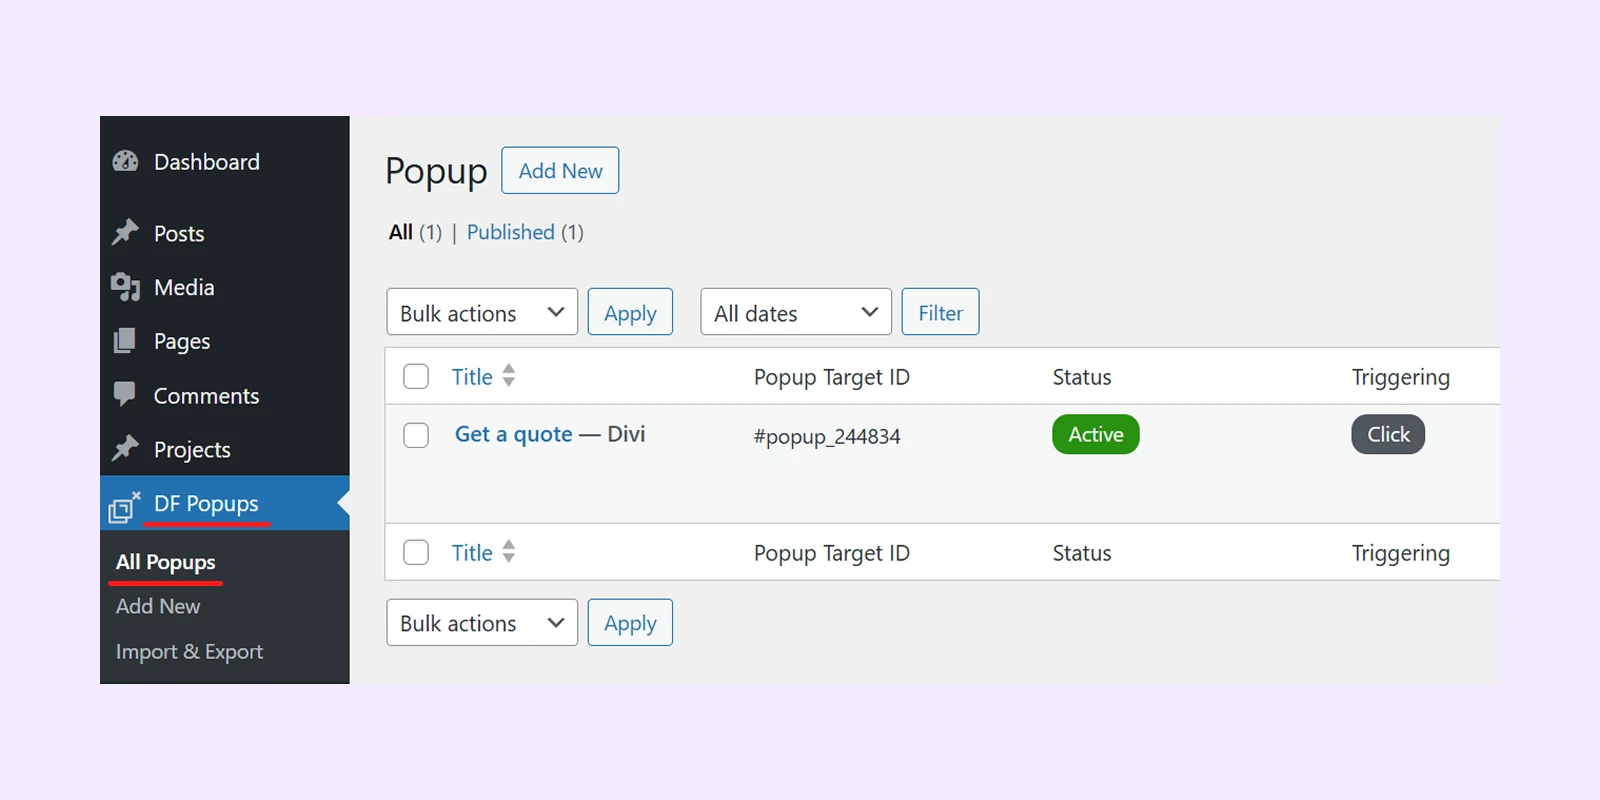Click the Posts pushpin icon
This screenshot has width=1600, height=800.
point(125,233)
